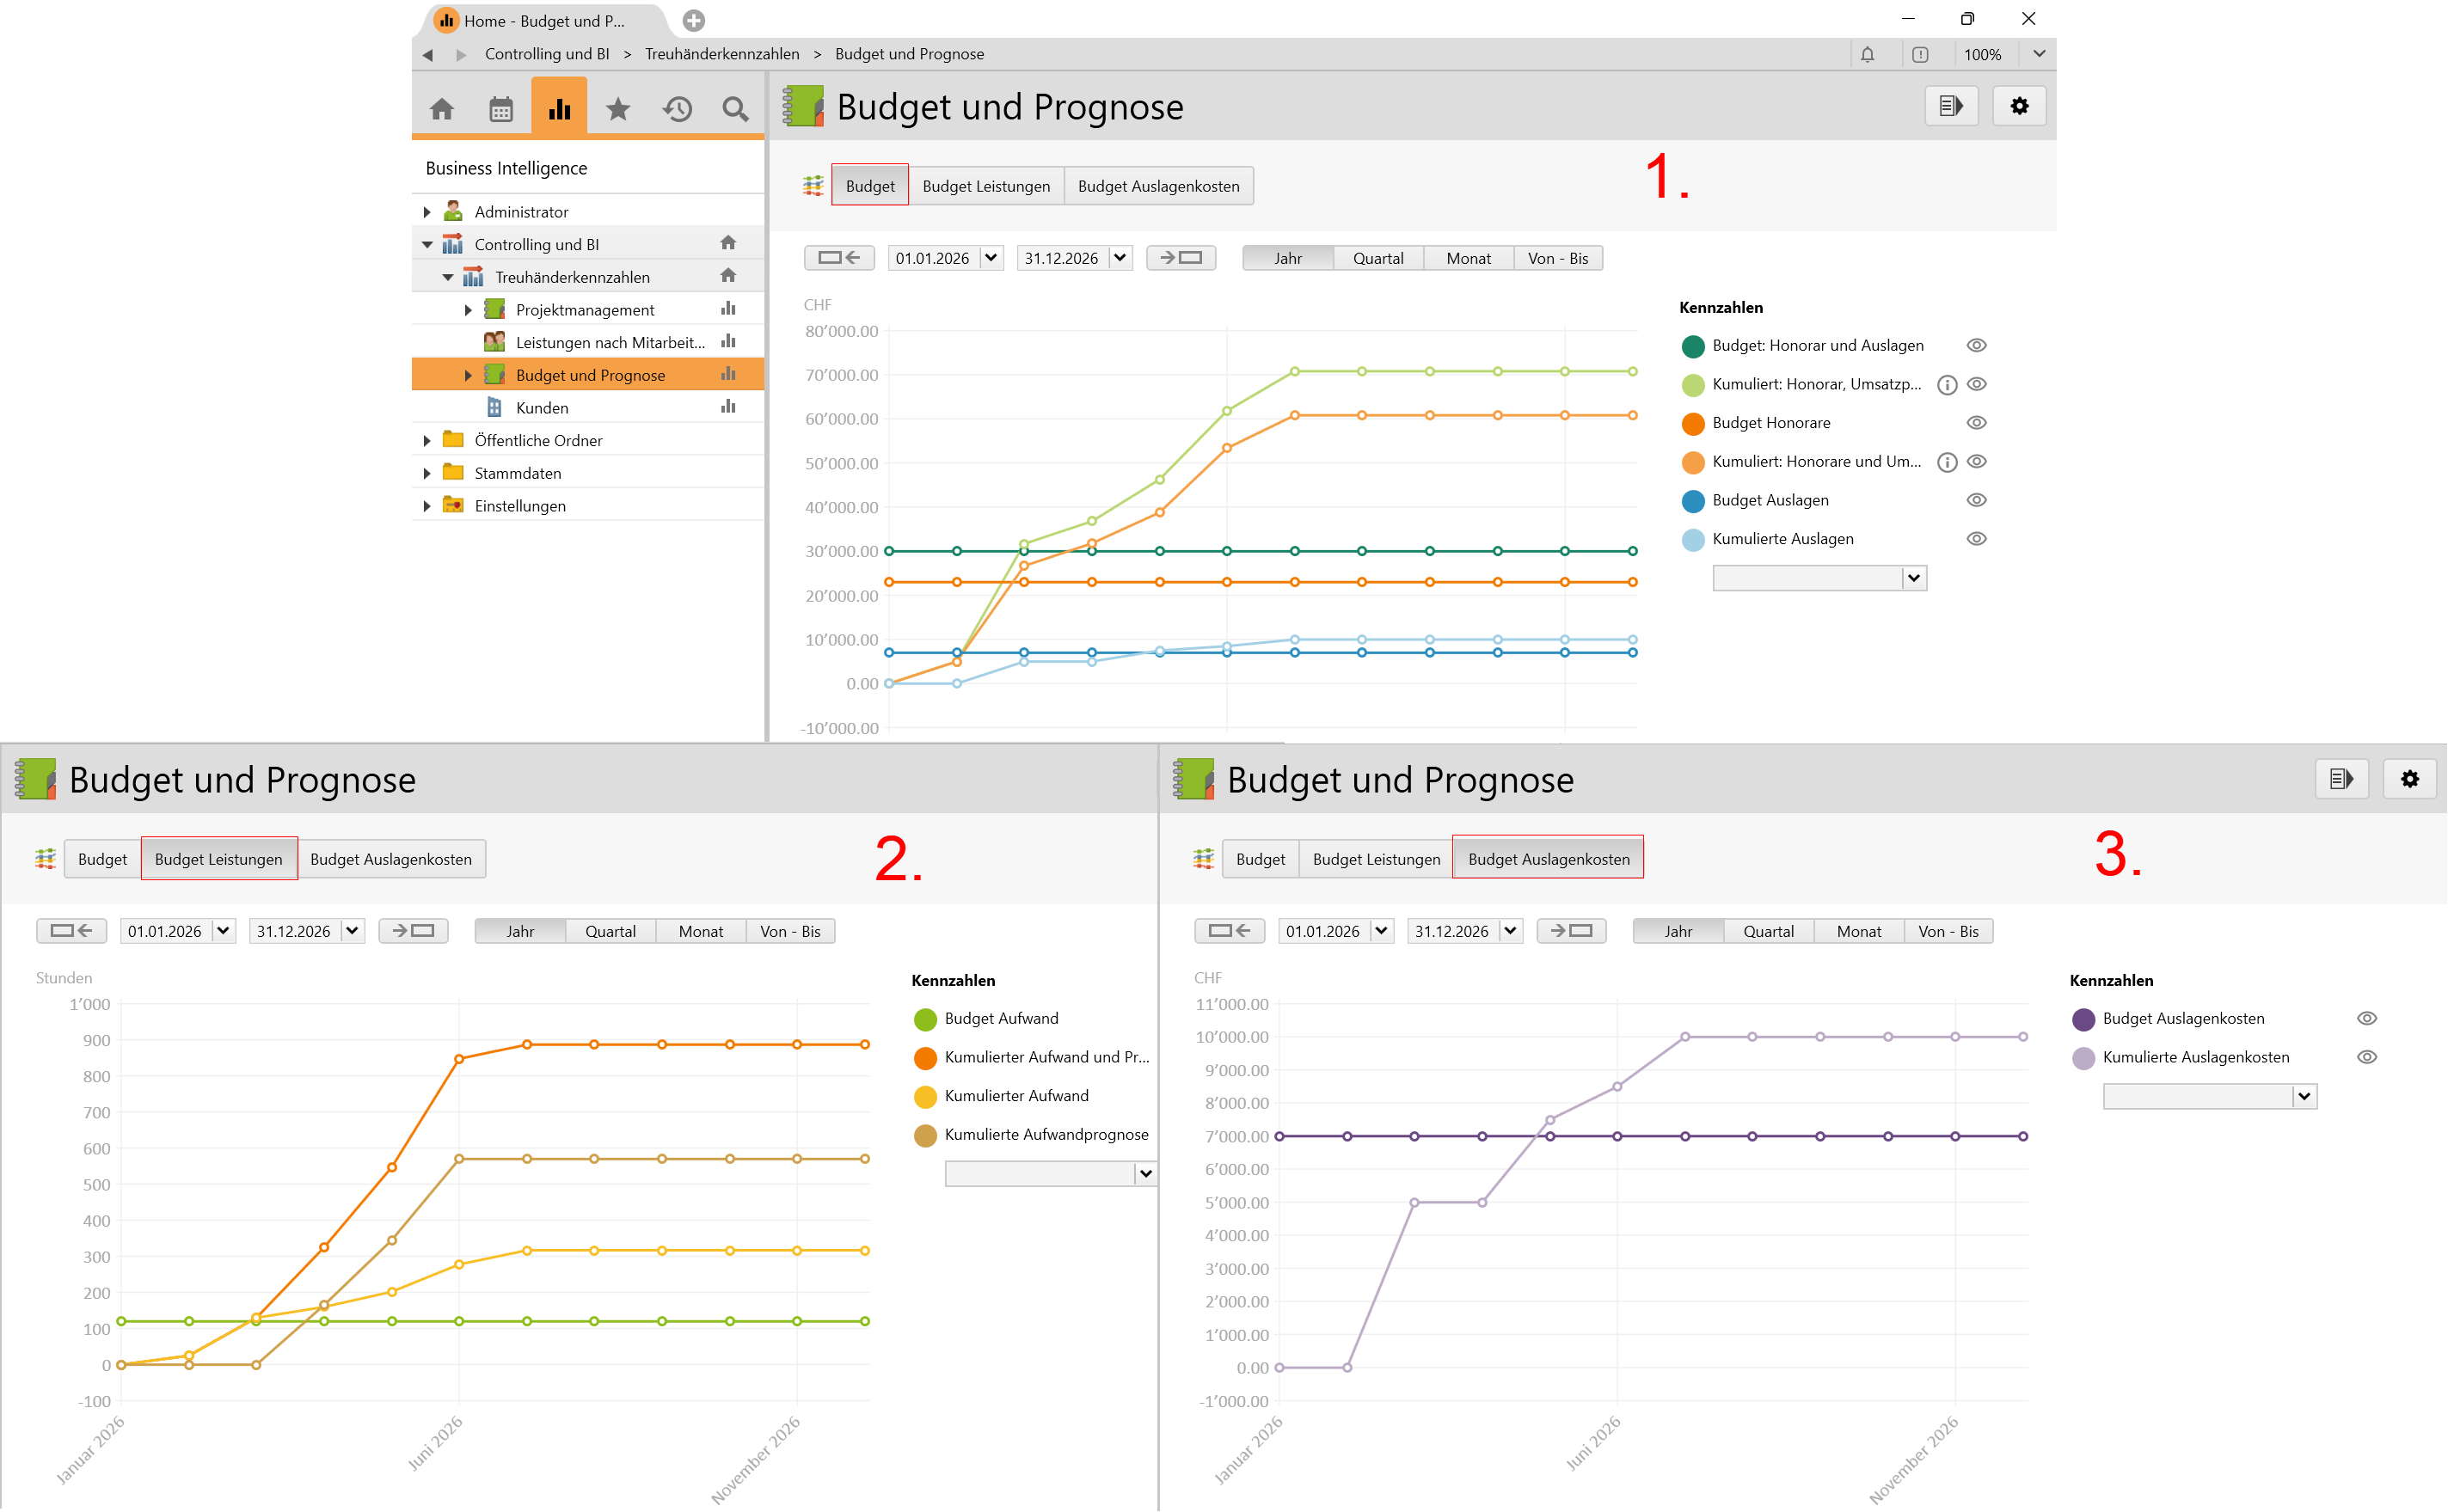The height and width of the screenshot is (1512, 2448).
Task: Click the green Budget Aufwand color swatch
Action: pos(925,1019)
